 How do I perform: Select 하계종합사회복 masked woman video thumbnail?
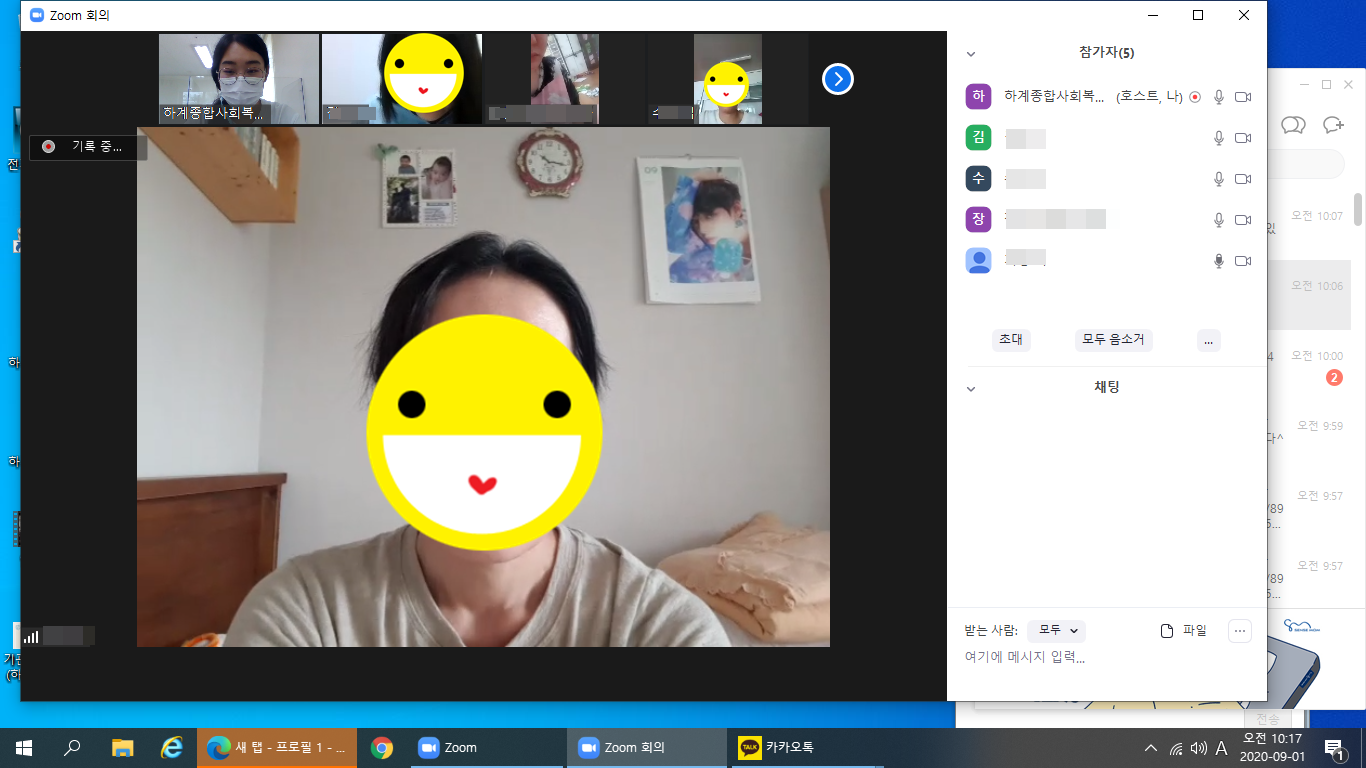239,79
